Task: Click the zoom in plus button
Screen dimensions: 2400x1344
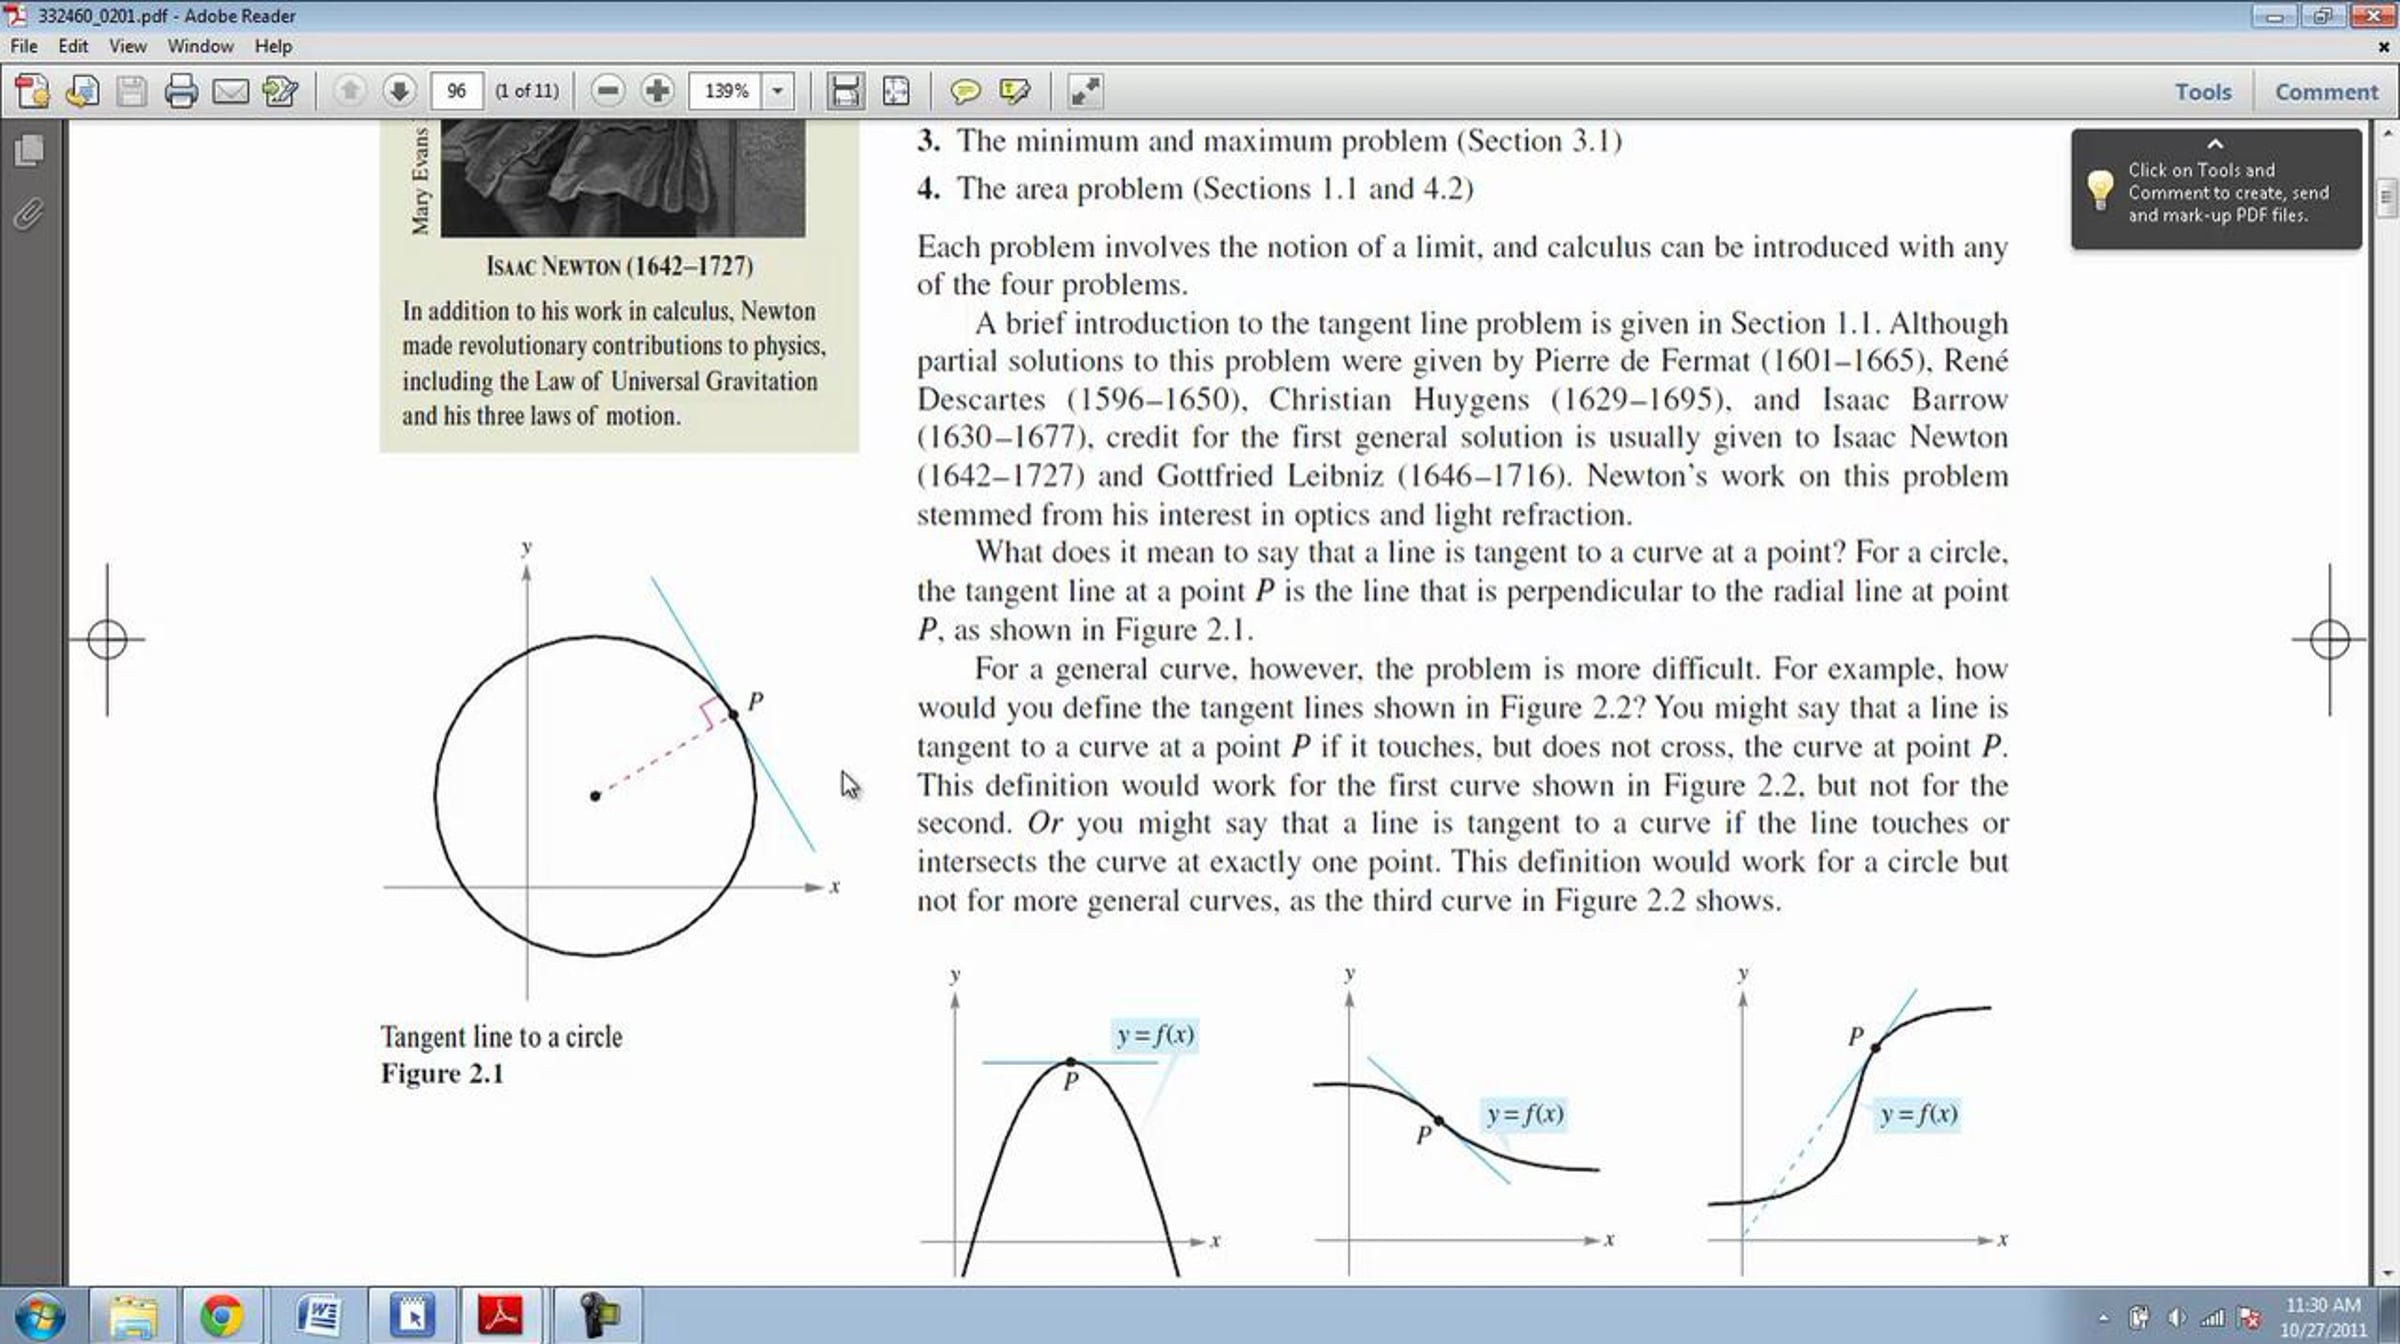Action: click(x=657, y=92)
